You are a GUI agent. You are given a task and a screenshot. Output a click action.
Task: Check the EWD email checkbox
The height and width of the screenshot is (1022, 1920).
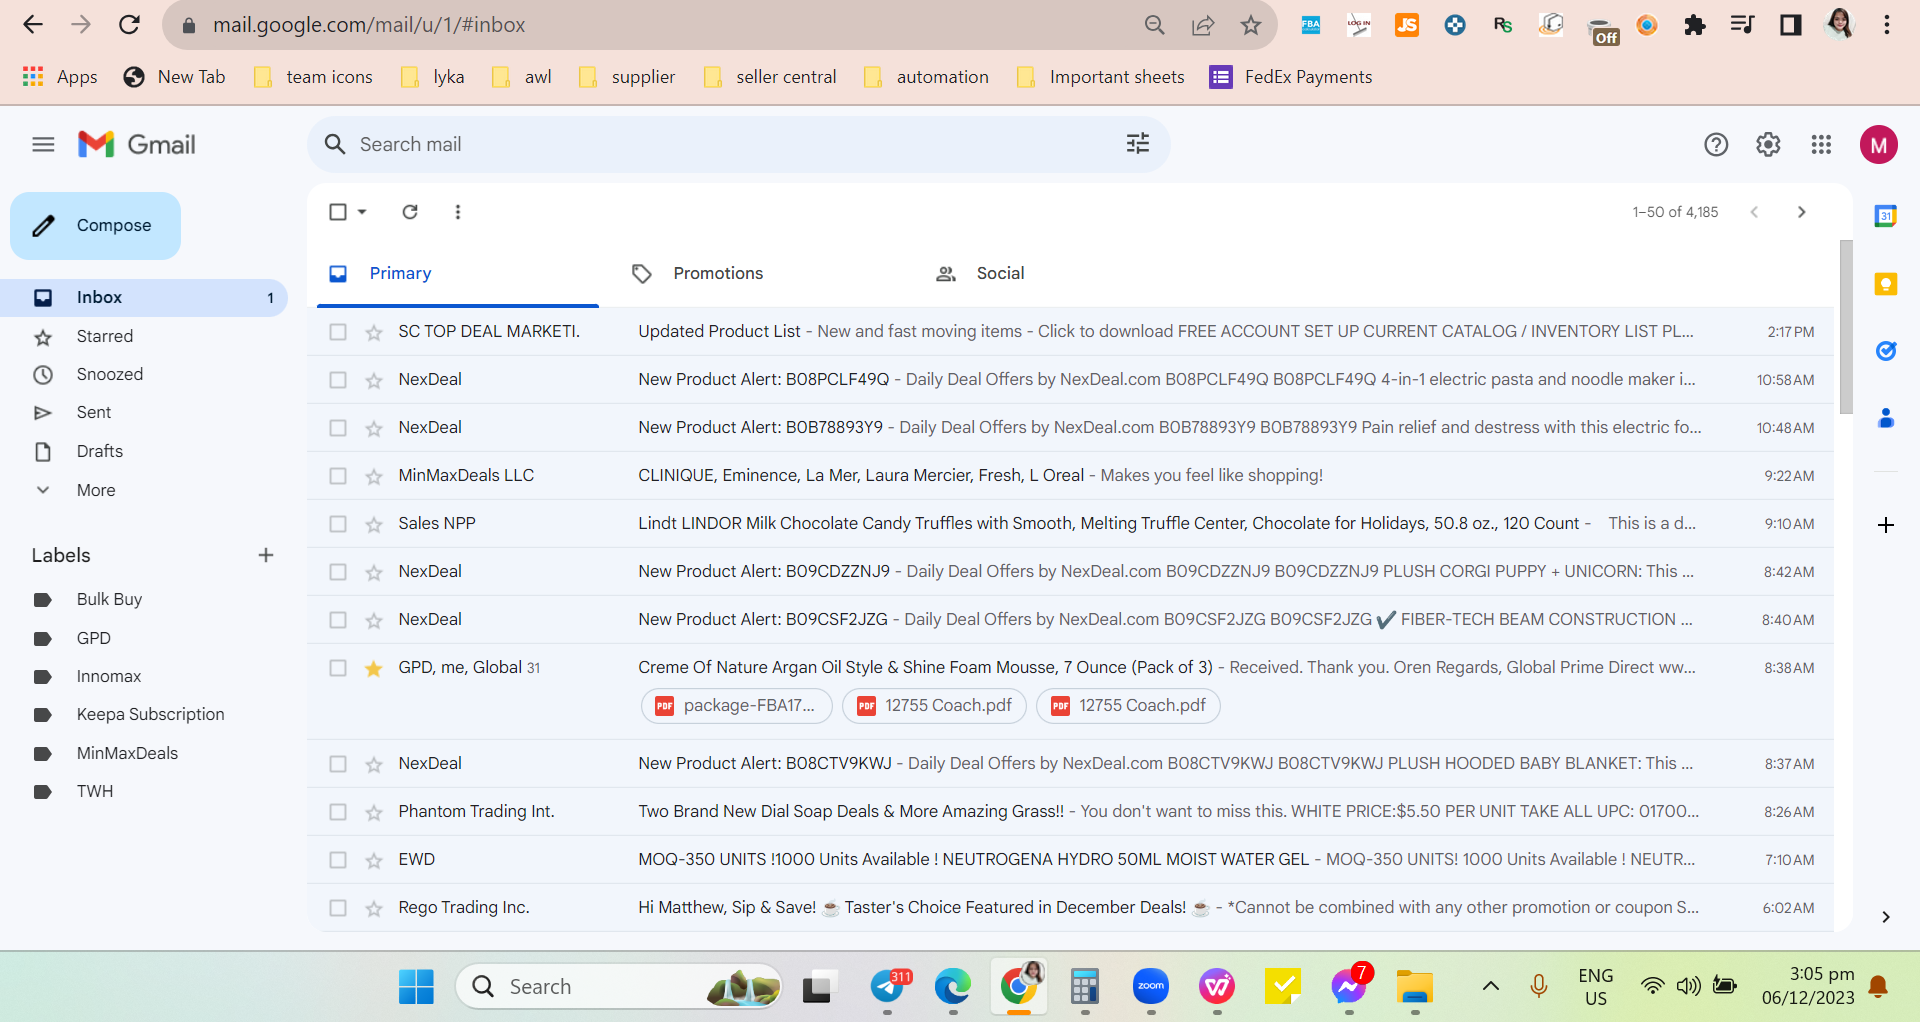338,860
